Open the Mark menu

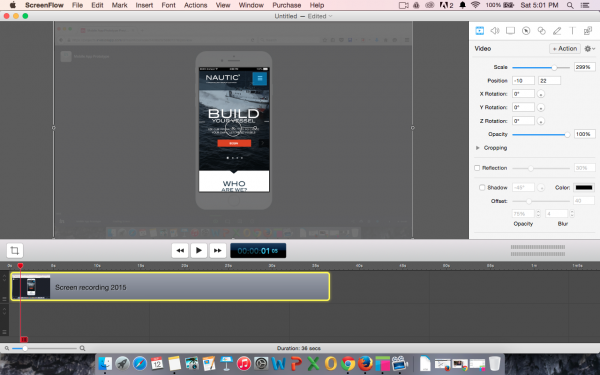[119, 5]
